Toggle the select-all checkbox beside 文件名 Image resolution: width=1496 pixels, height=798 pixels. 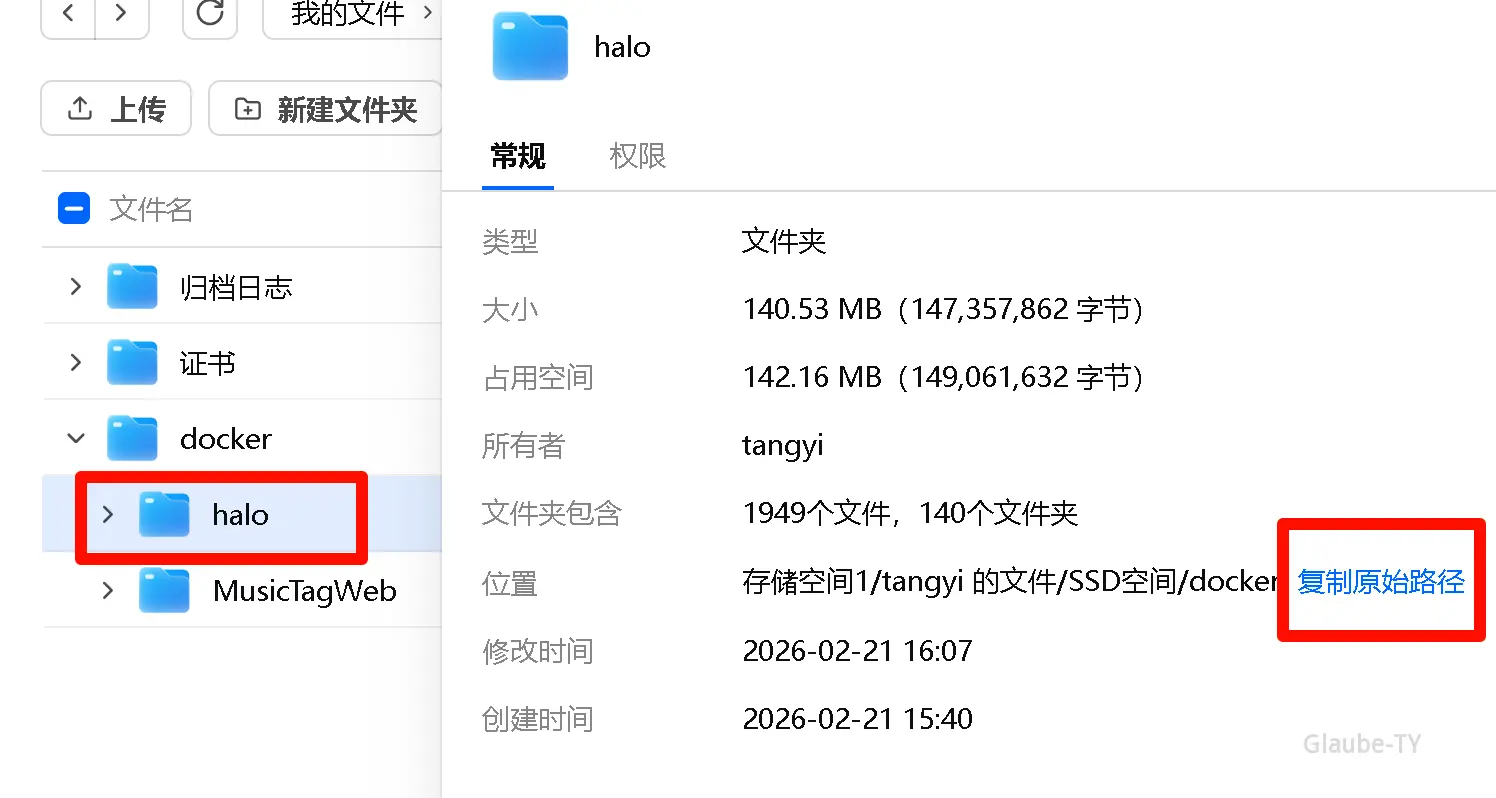tap(74, 209)
